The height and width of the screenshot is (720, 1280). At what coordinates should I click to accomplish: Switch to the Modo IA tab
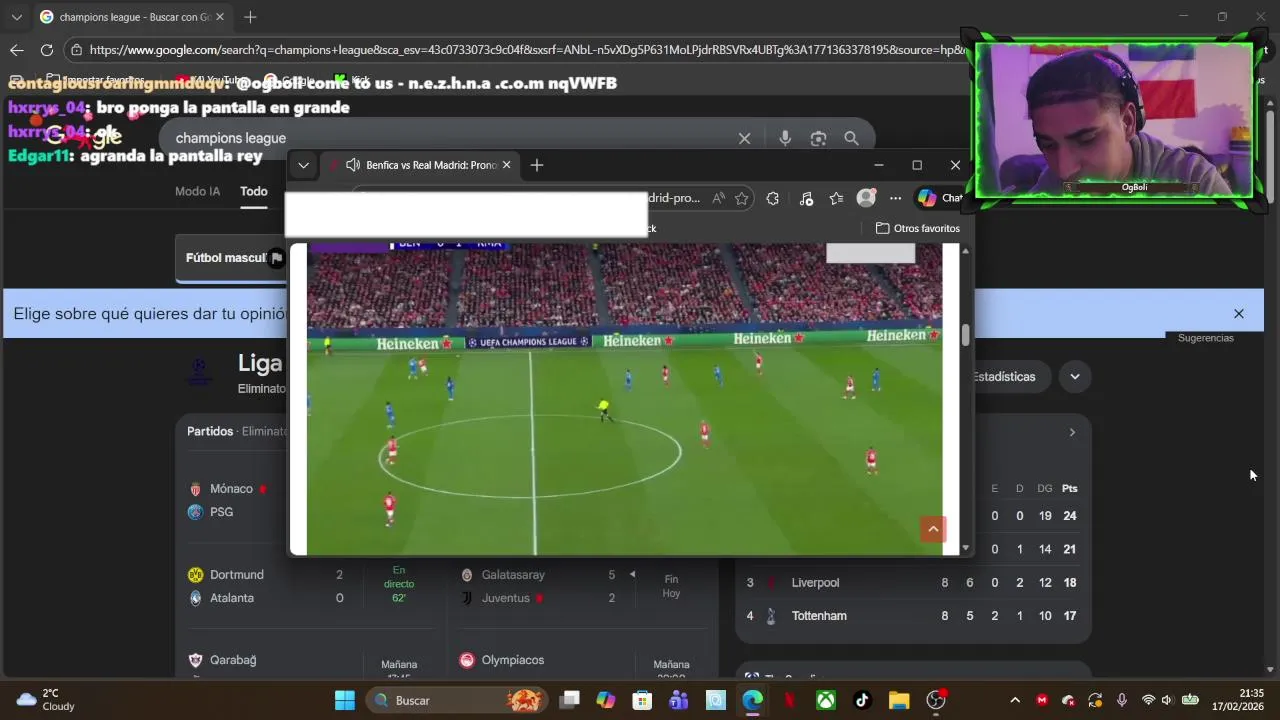[x=197, y=191]
